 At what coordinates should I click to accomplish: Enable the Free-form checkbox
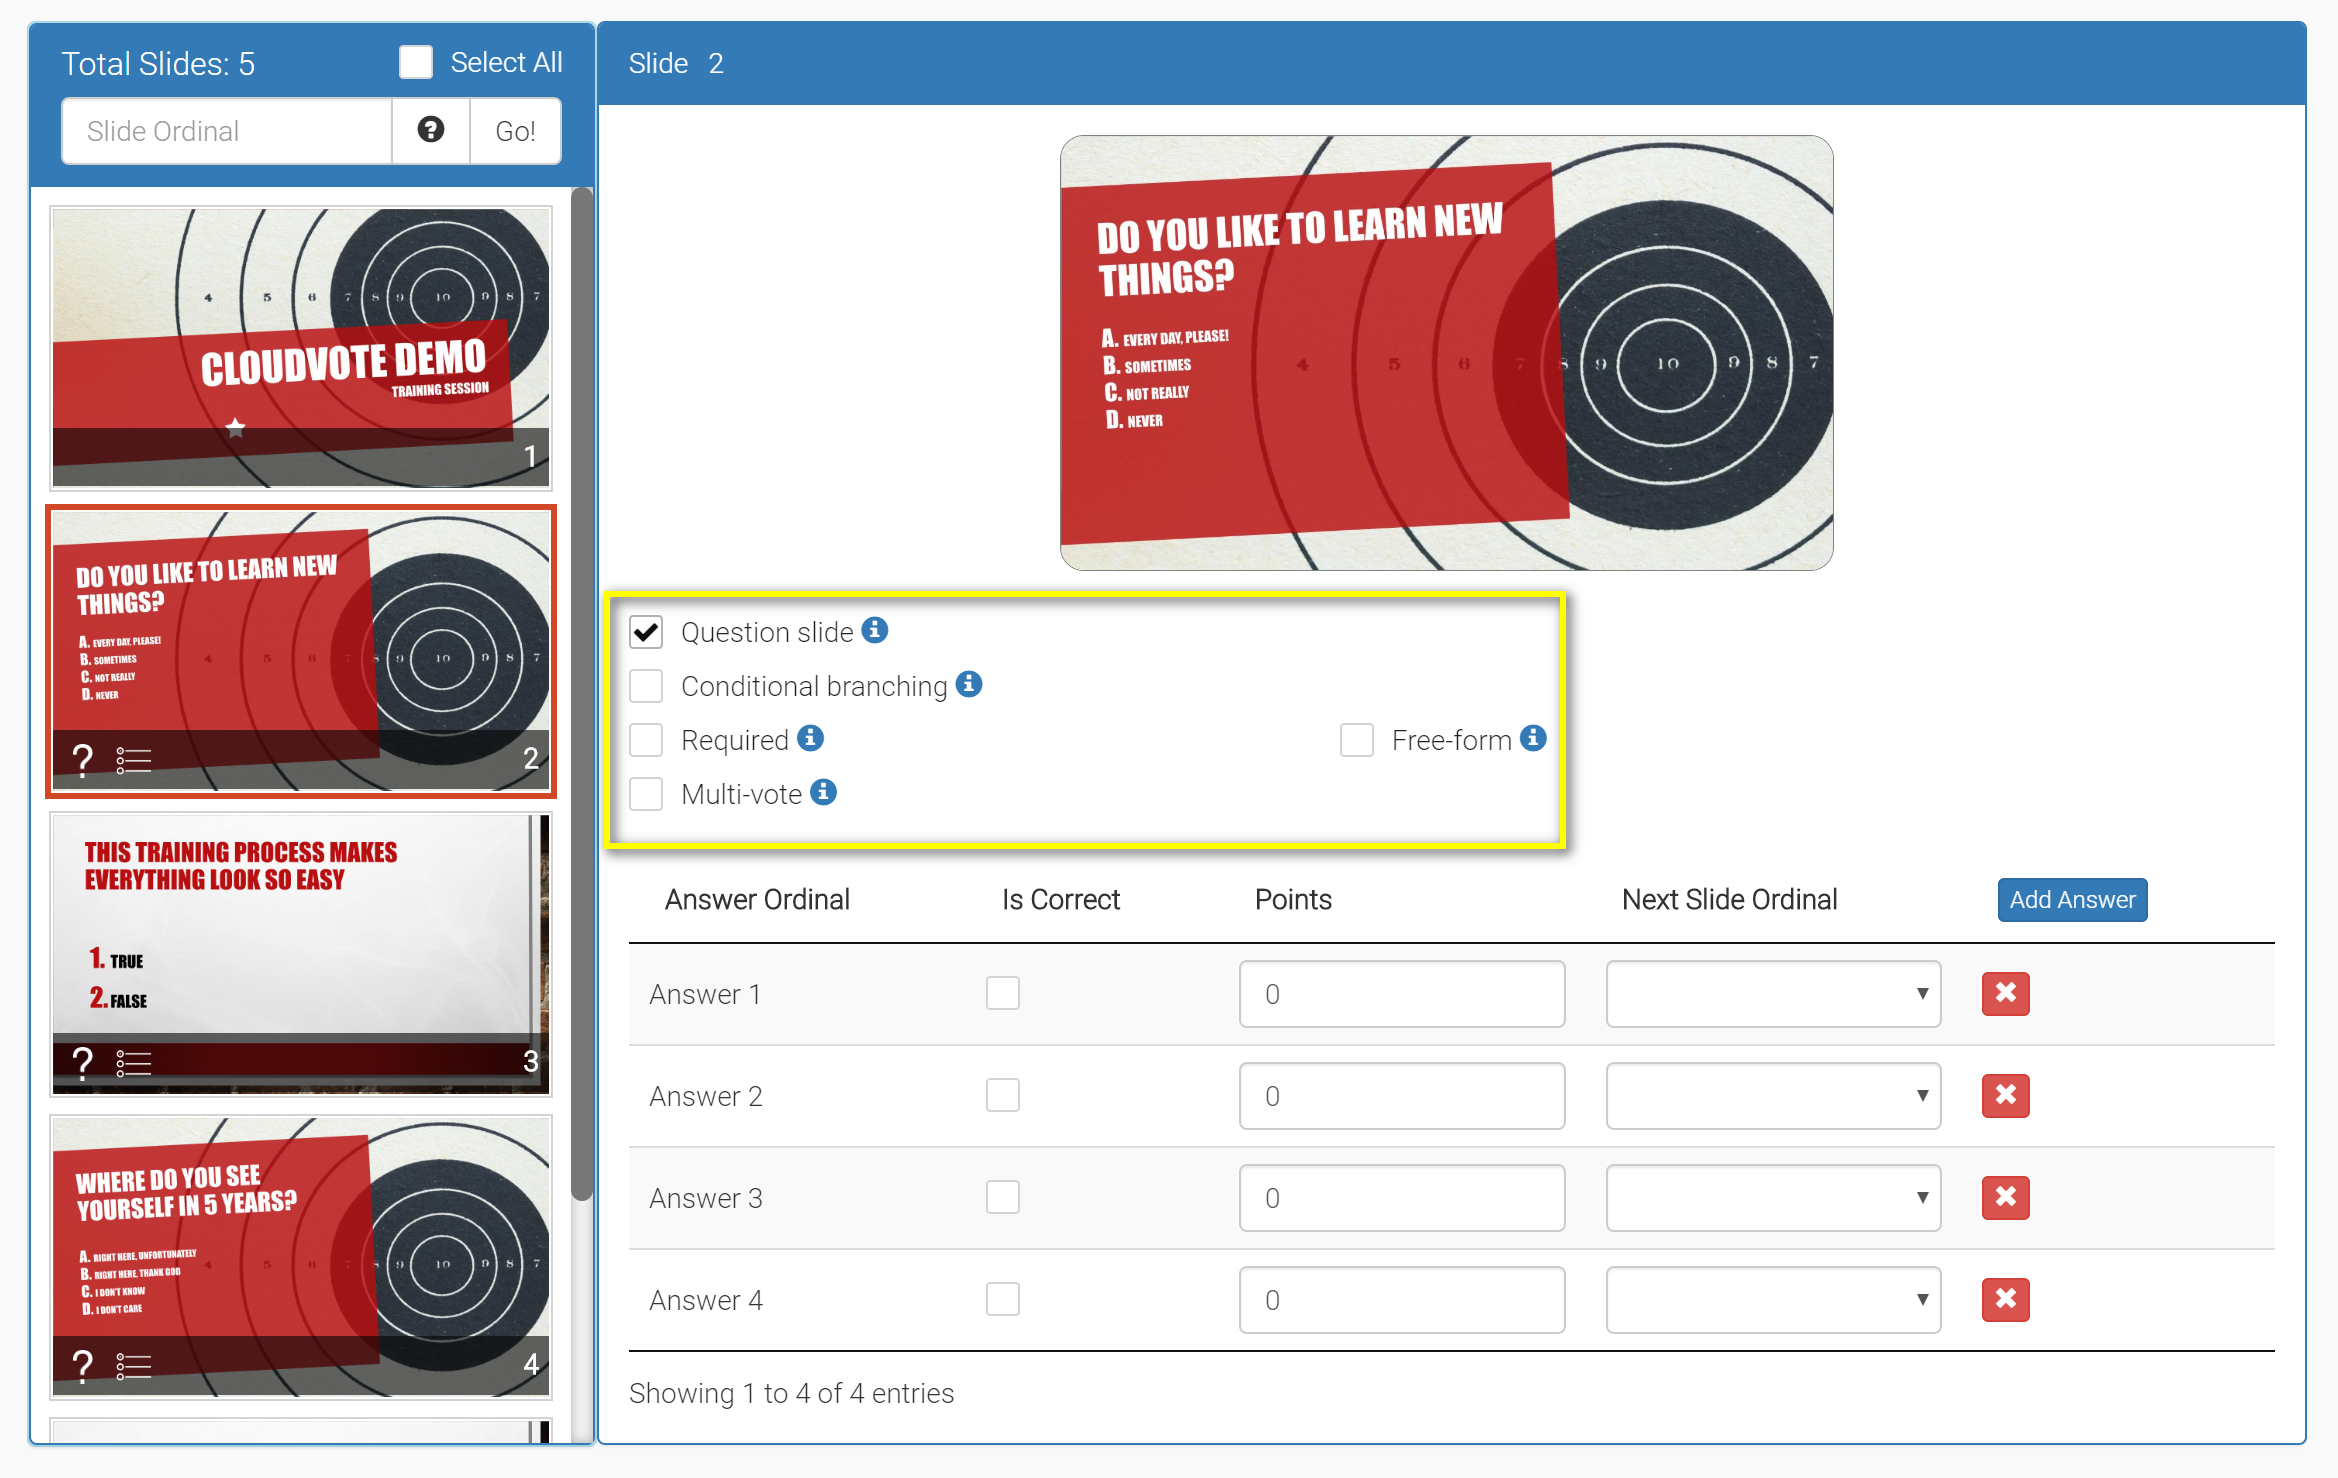pos(1356,740)
